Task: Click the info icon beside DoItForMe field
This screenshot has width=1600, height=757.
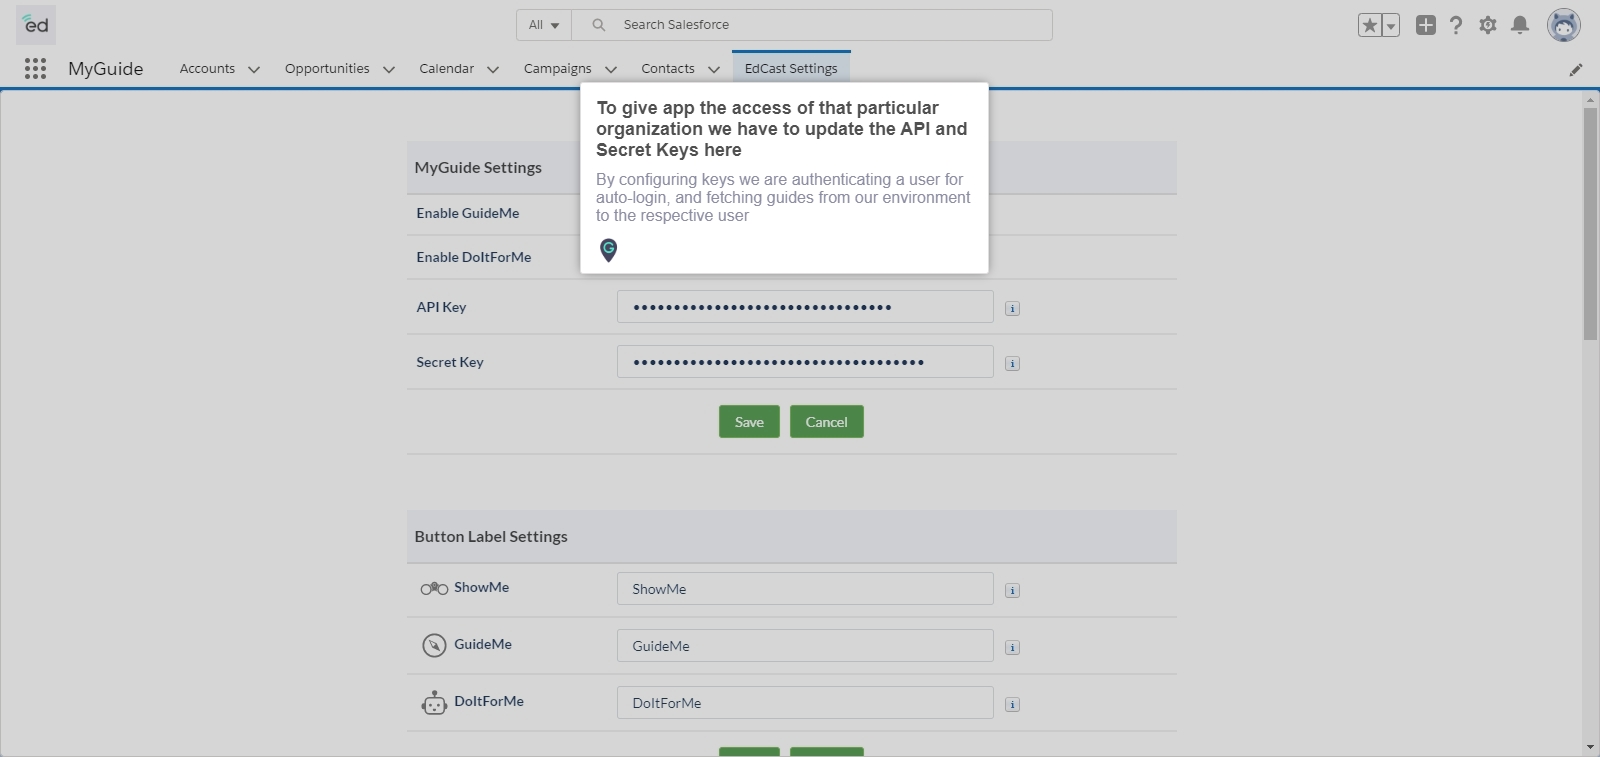Action: coord(1012,704)
